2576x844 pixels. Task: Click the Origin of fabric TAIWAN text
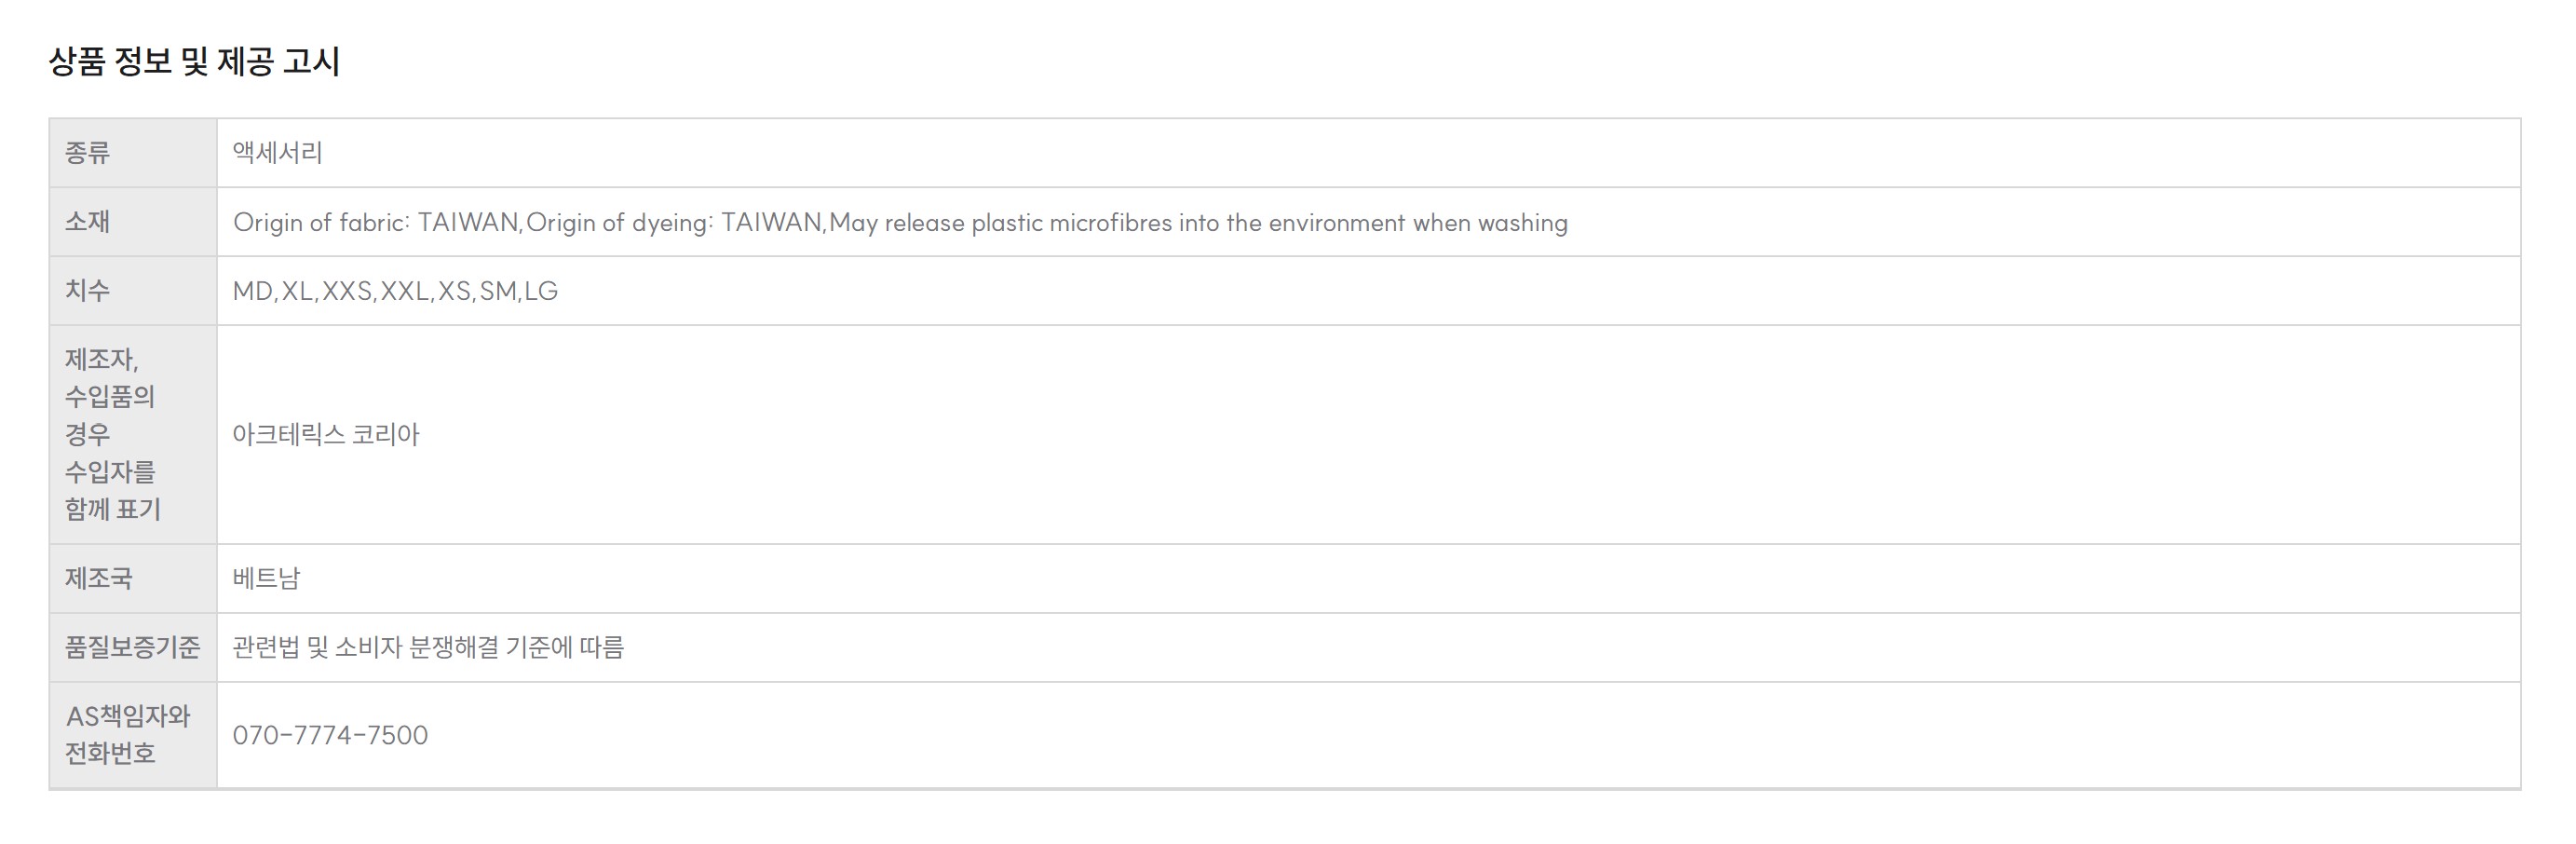(376, 222)
